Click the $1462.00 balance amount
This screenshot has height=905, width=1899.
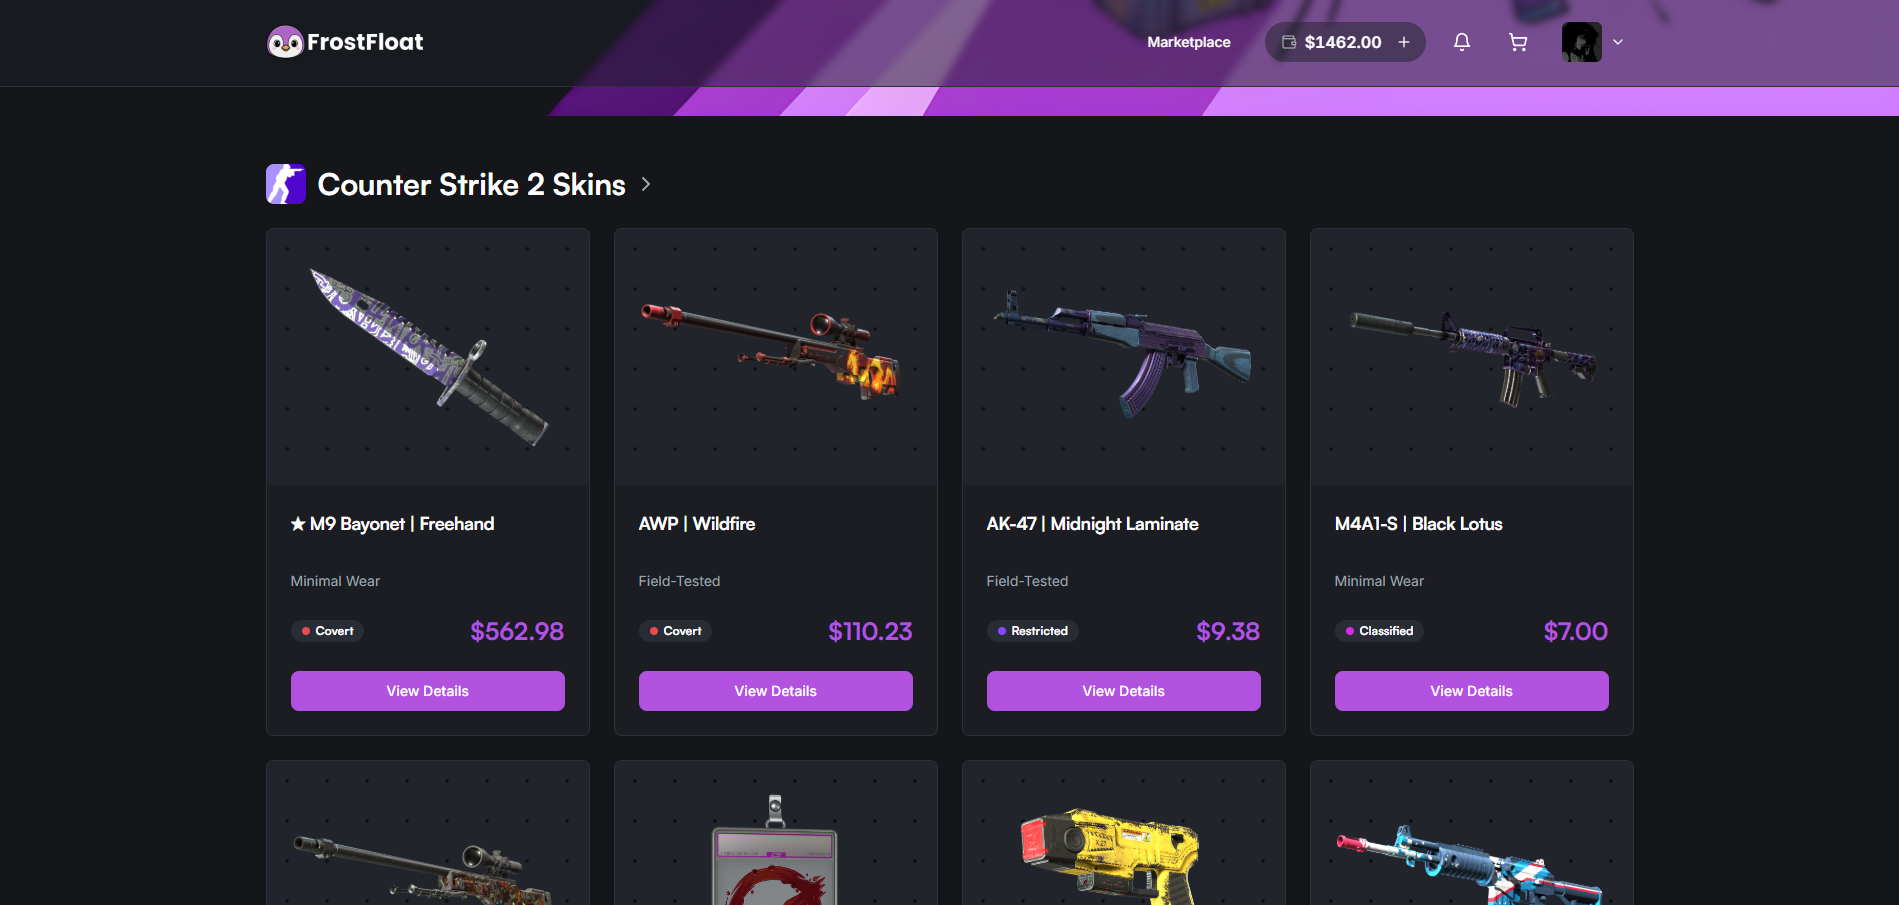click(x=1343, y=42)
